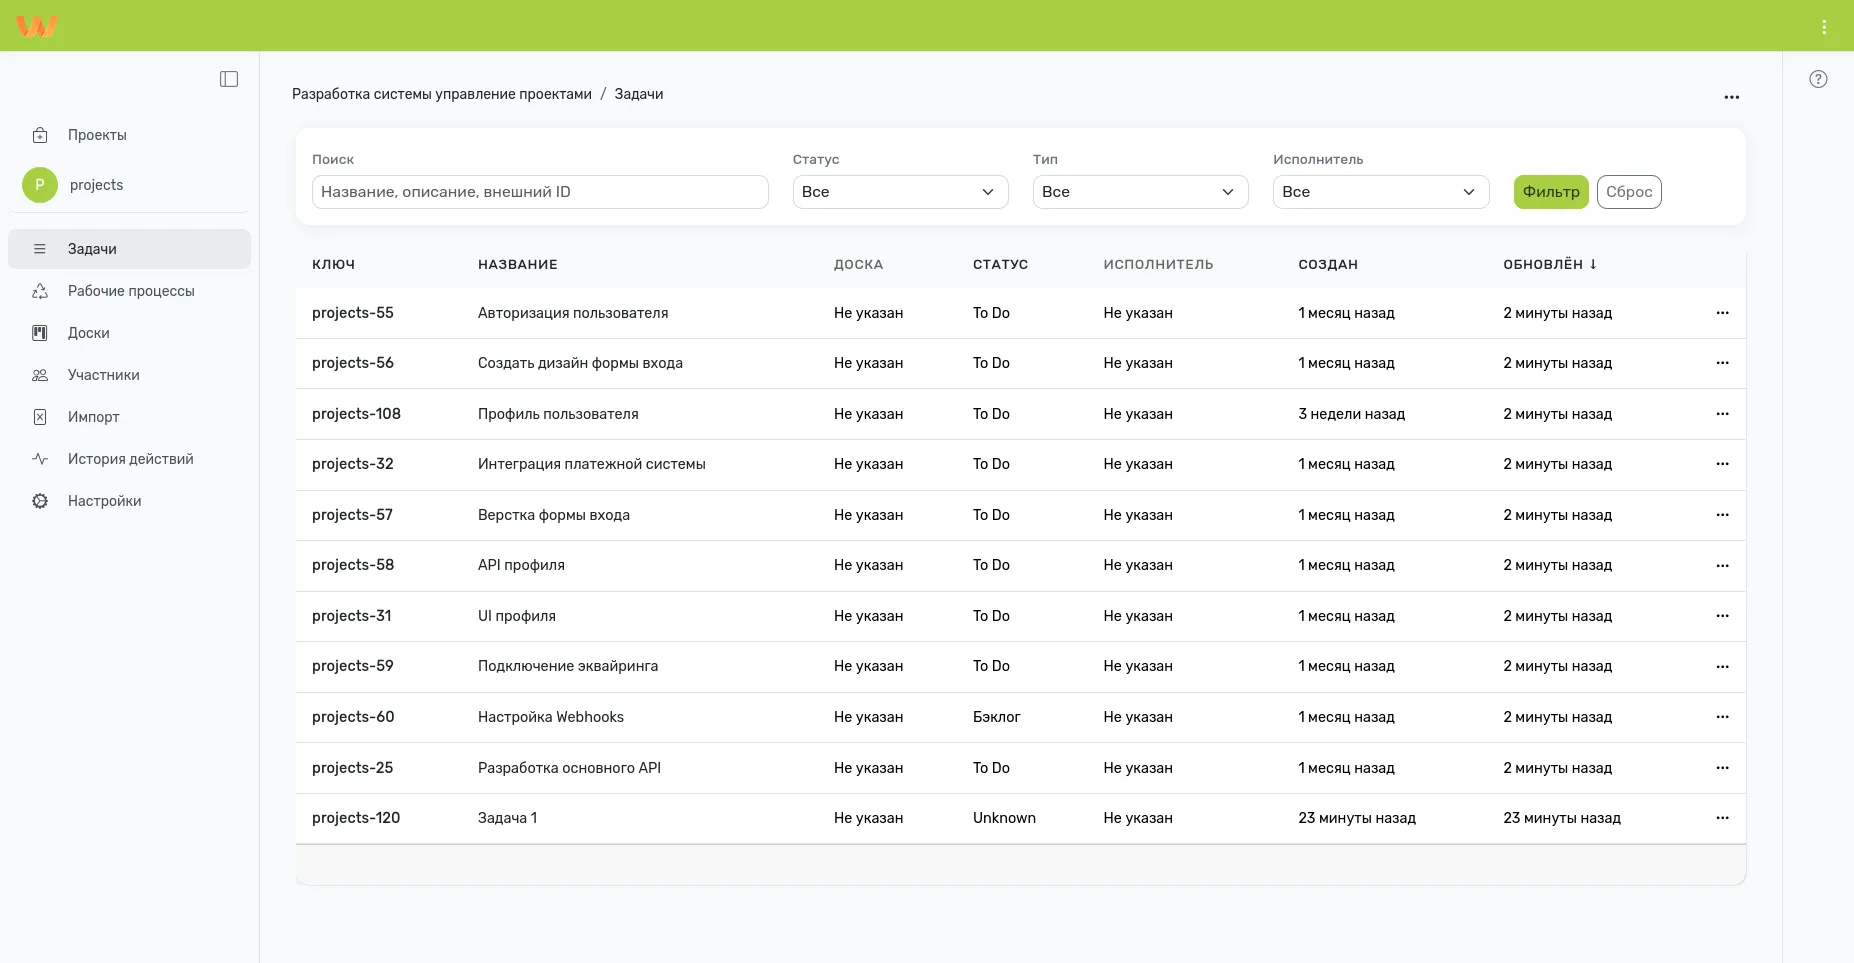The width and height of the screenshot is (1854, 963).
Task: Navigate to Доски in sidebar
Action: point(129,333)
